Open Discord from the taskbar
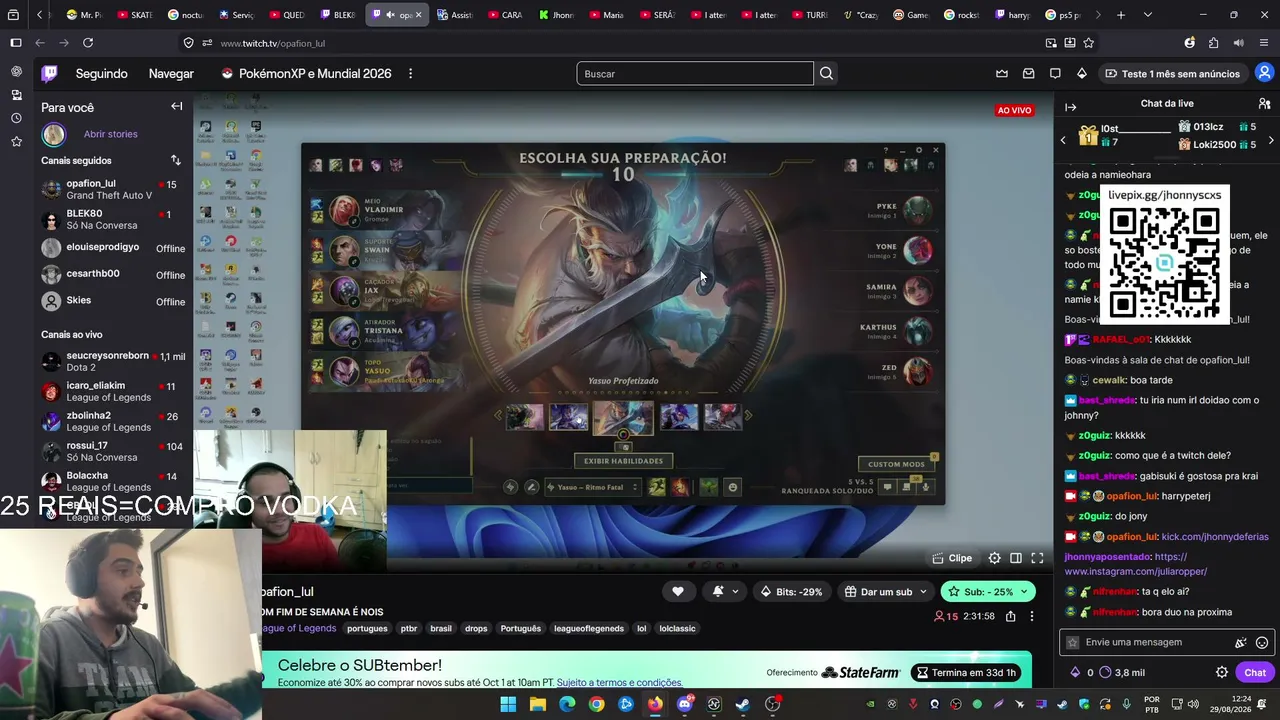The height and width of the screenshot is (720, 1280). 684,704
